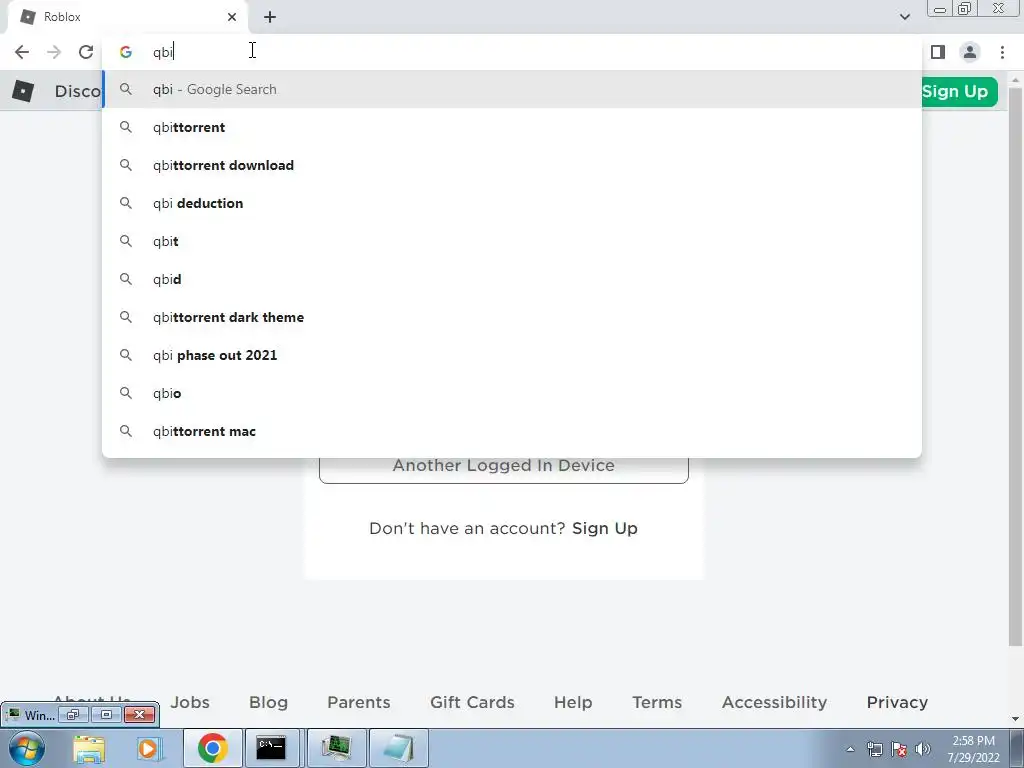This screenshot has width=1024, height=768.
Task: Click the 'Win...' window title icon
Action: point(13,714)
